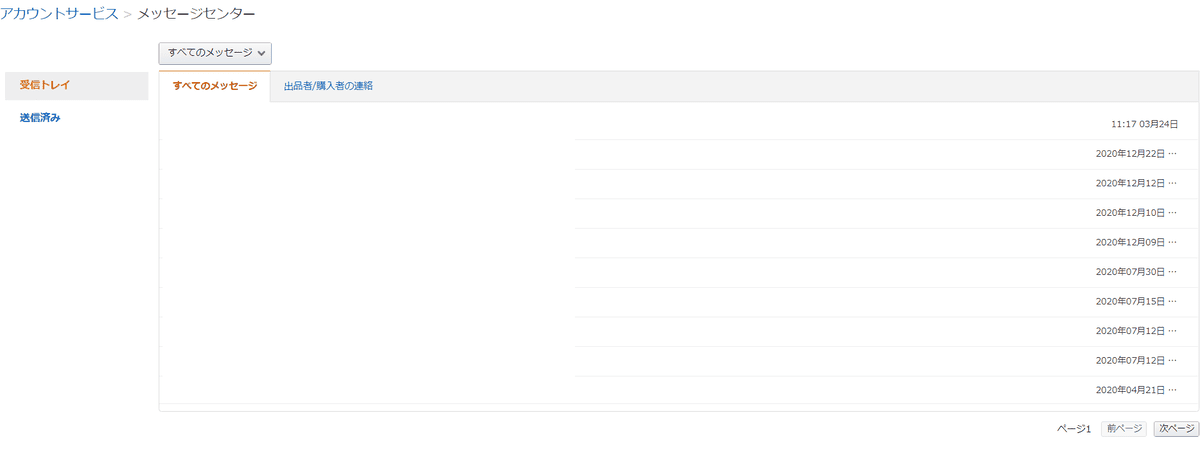Screen dimensions: 1200x449
Task: Expand the すべてのメッセージ filter dropdown
Action: tap(215, 53)
